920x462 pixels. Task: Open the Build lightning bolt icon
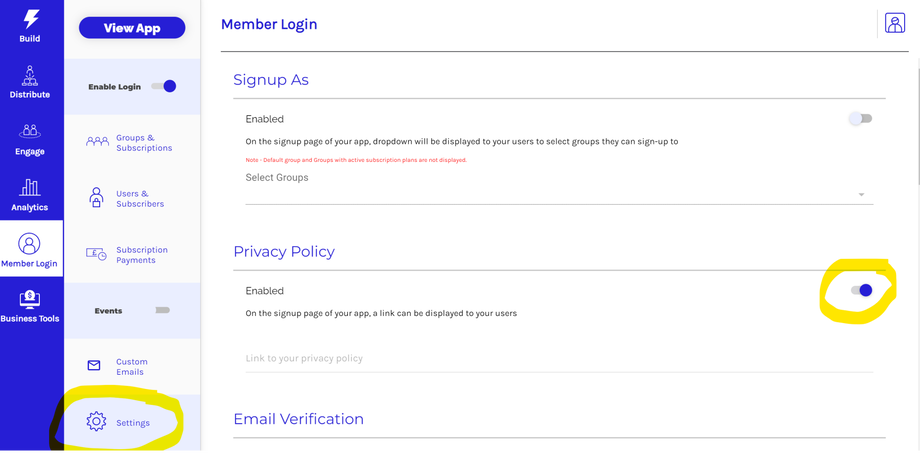[30, 20]
